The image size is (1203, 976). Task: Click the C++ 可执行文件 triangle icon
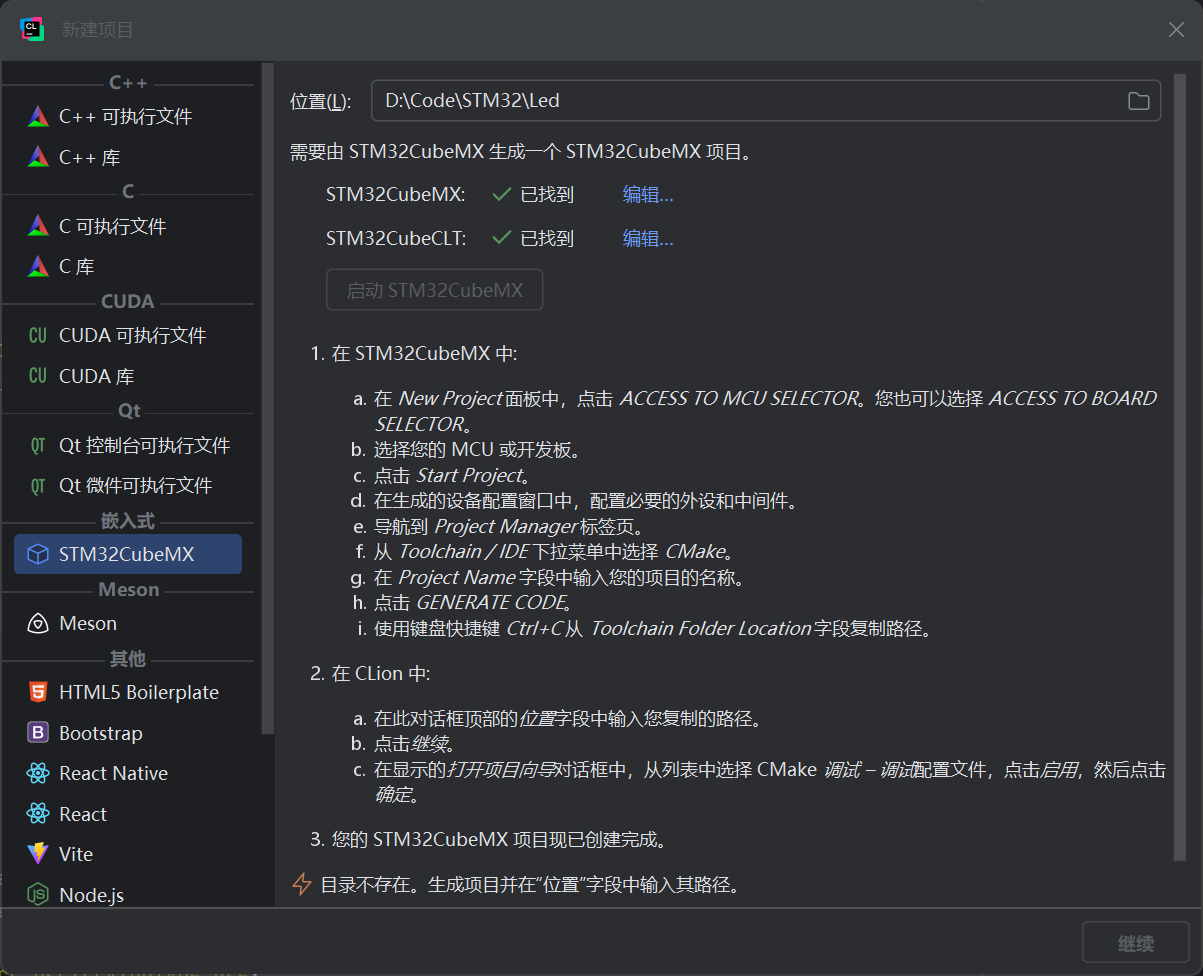pos(38,116)
